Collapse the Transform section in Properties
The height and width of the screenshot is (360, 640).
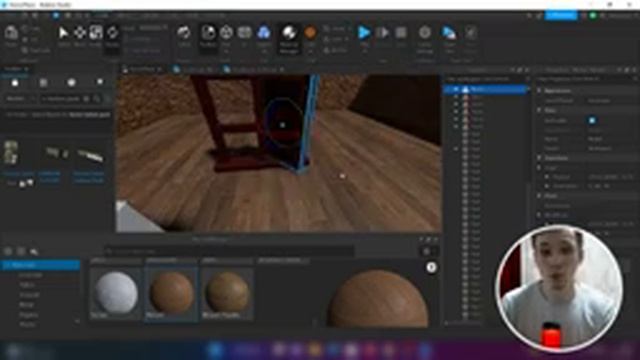(x=540, y=158)
